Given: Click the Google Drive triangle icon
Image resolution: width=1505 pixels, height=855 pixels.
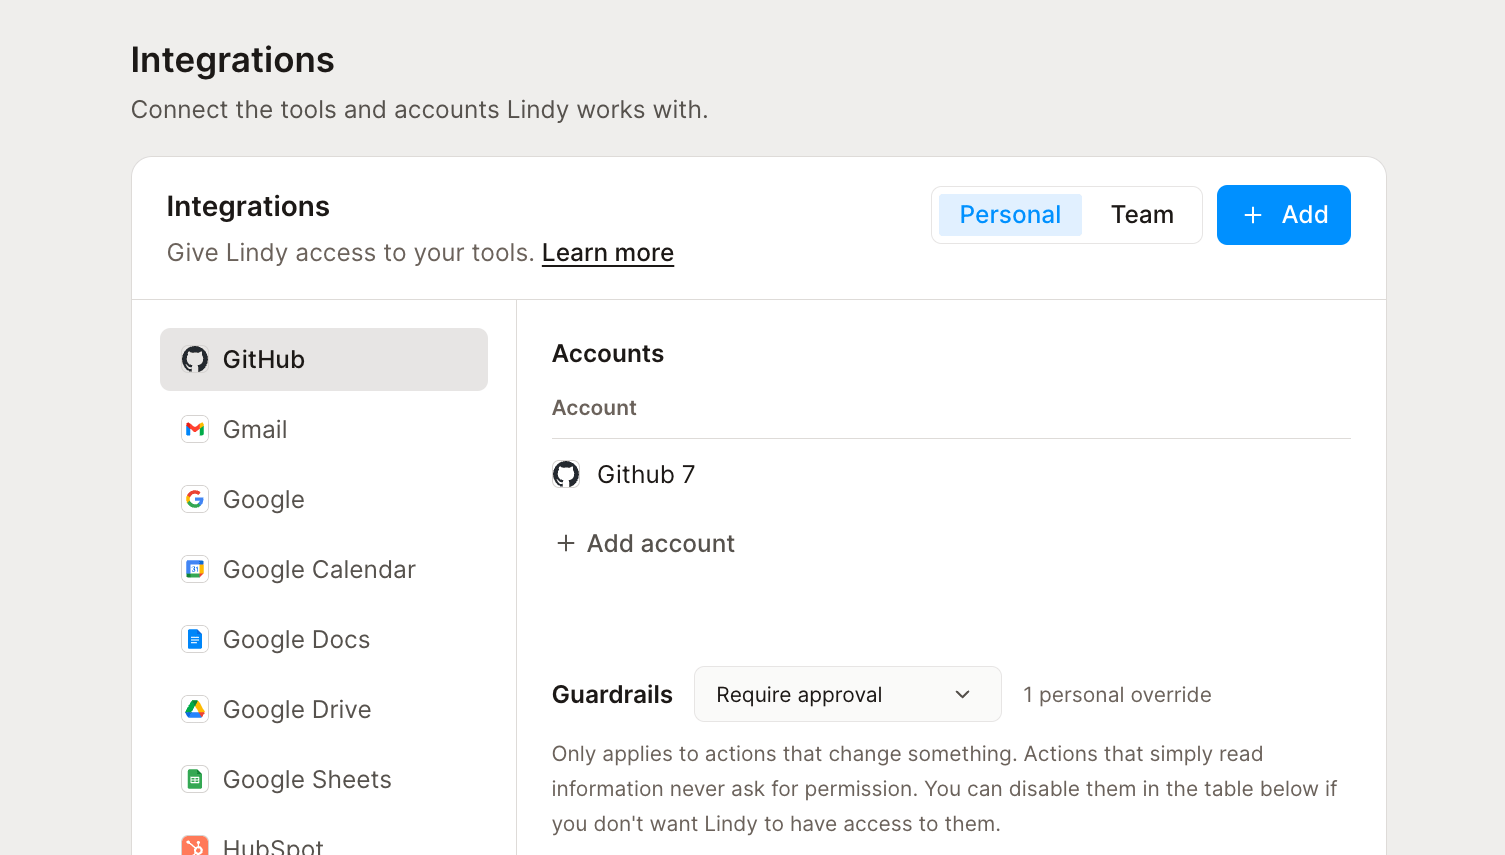Looking at the screenshot, I should coord(195,709).
